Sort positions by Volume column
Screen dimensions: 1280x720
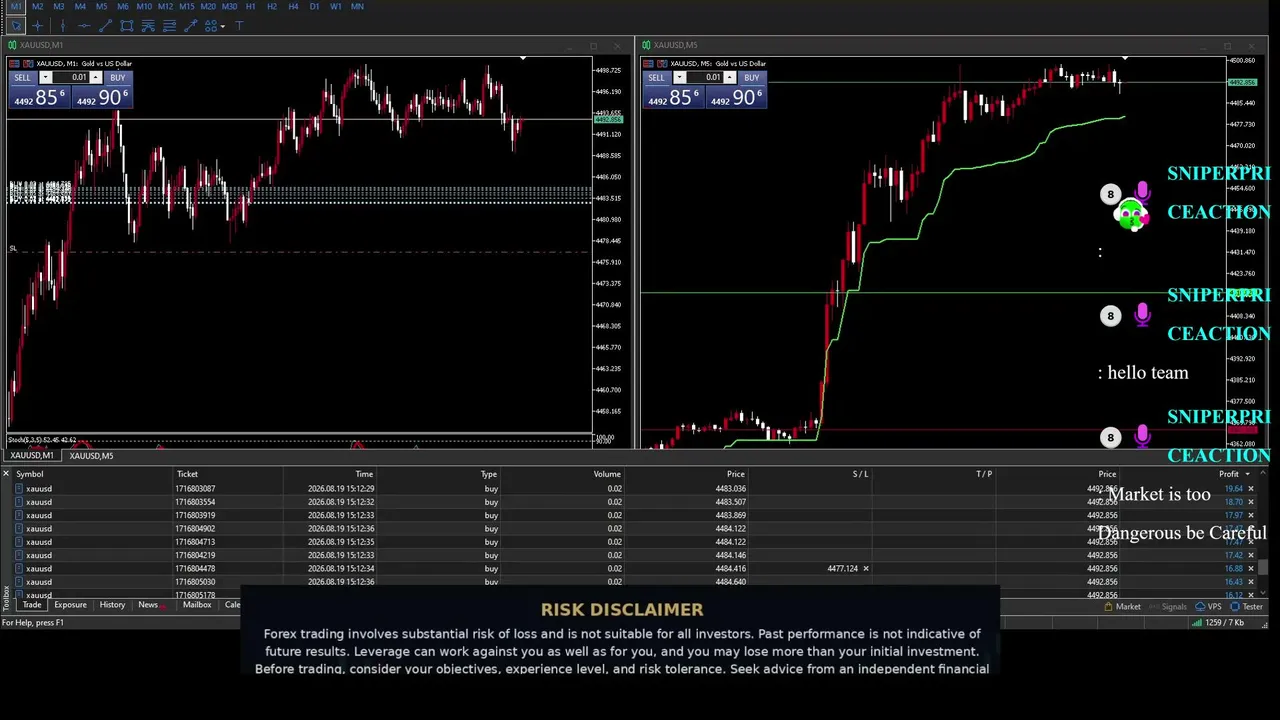[607, 474]
